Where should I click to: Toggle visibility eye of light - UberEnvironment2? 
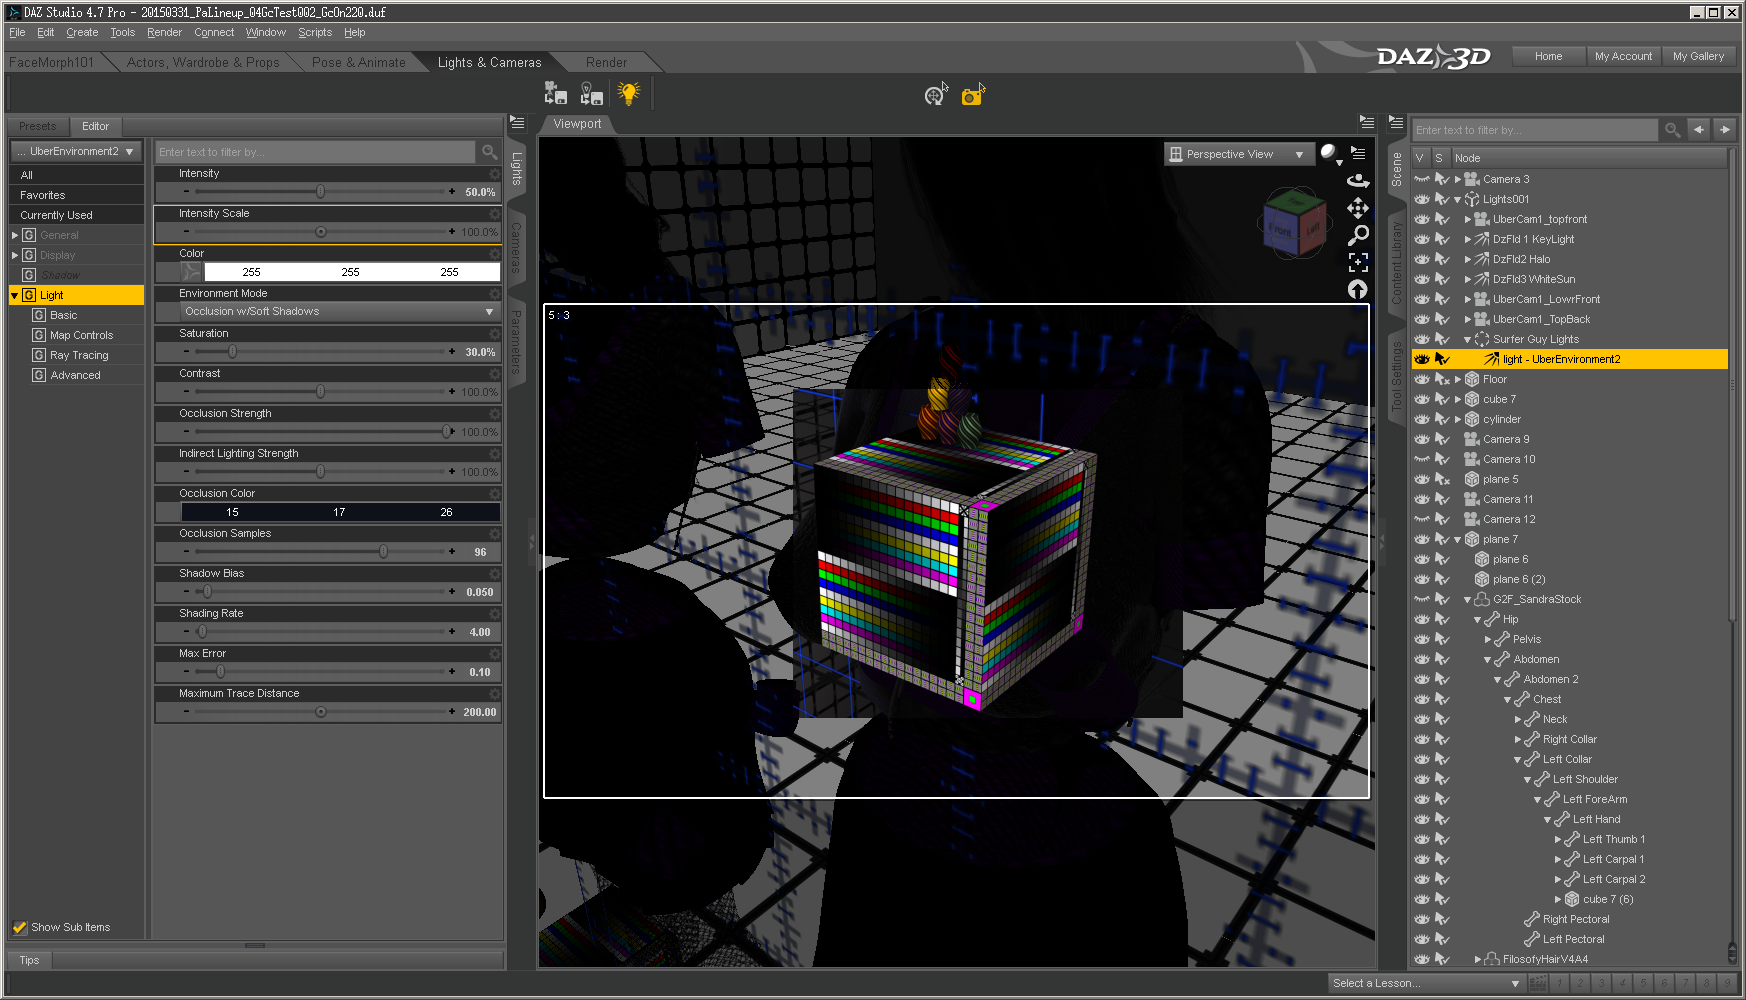[x=1421, y=359]
